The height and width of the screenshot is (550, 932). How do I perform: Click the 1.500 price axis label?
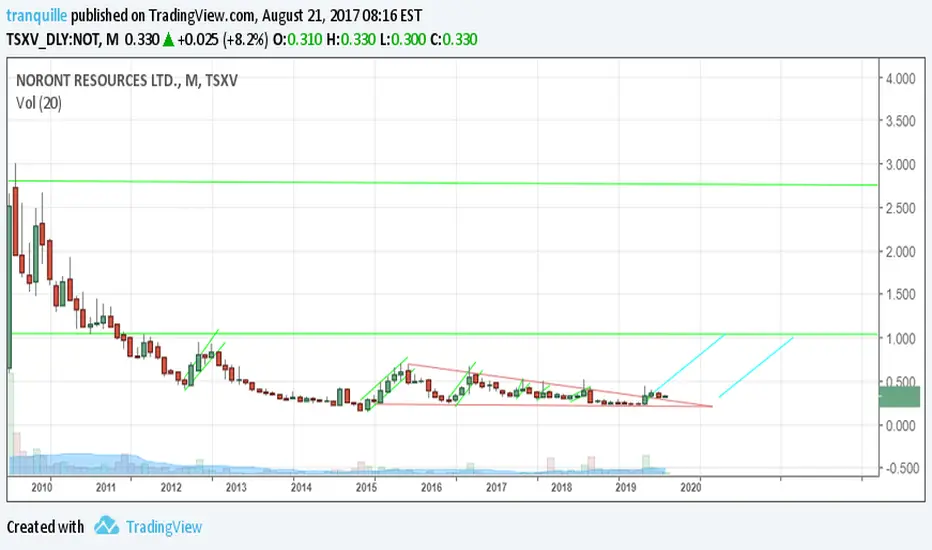tap(900, 295)
